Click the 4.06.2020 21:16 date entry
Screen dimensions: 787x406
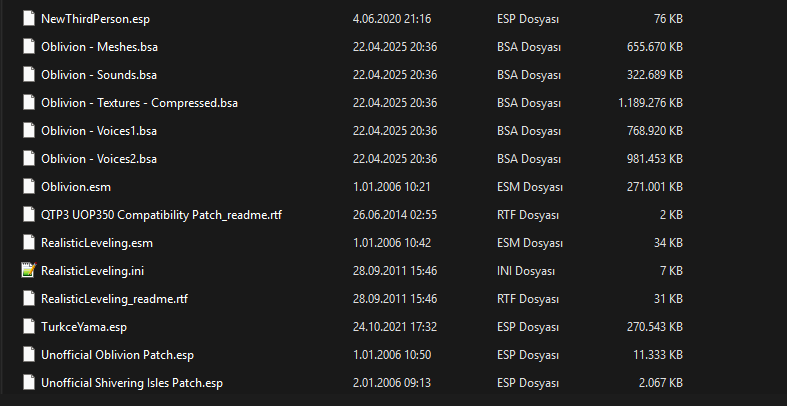[392, 19]
